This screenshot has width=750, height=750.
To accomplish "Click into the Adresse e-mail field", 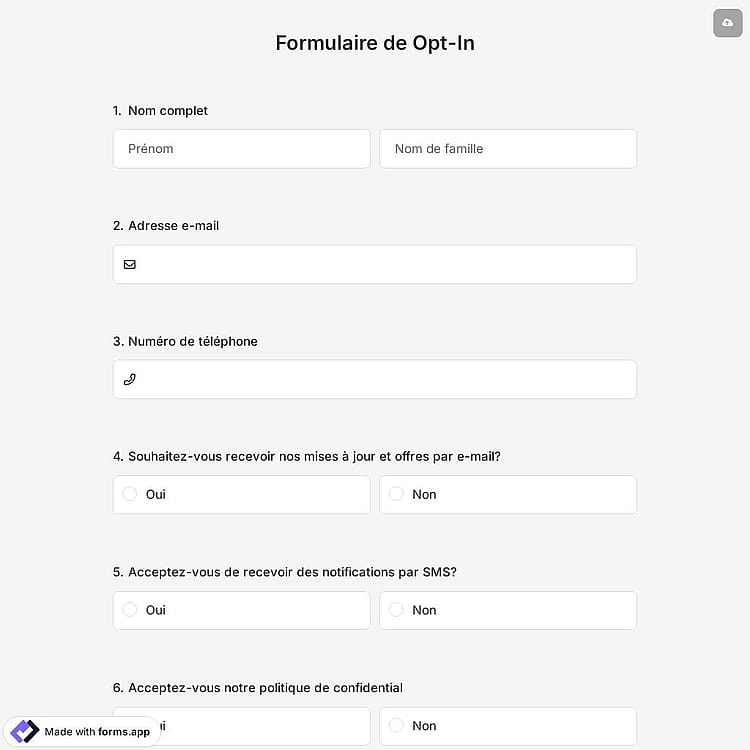I will pos(375,265).
